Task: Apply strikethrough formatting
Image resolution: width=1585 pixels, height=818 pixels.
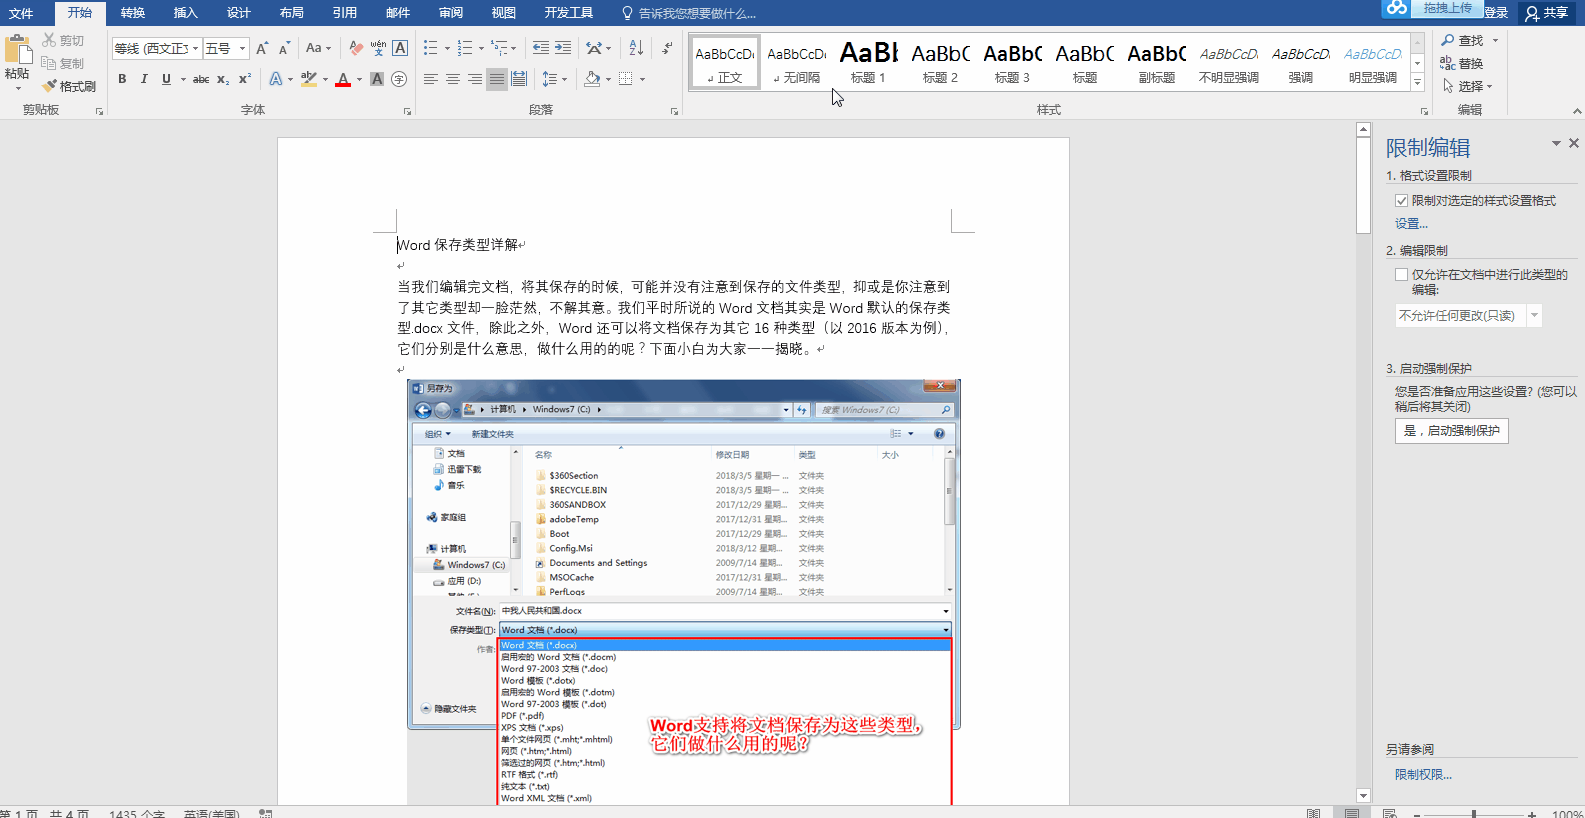Action: click(201, 79)
